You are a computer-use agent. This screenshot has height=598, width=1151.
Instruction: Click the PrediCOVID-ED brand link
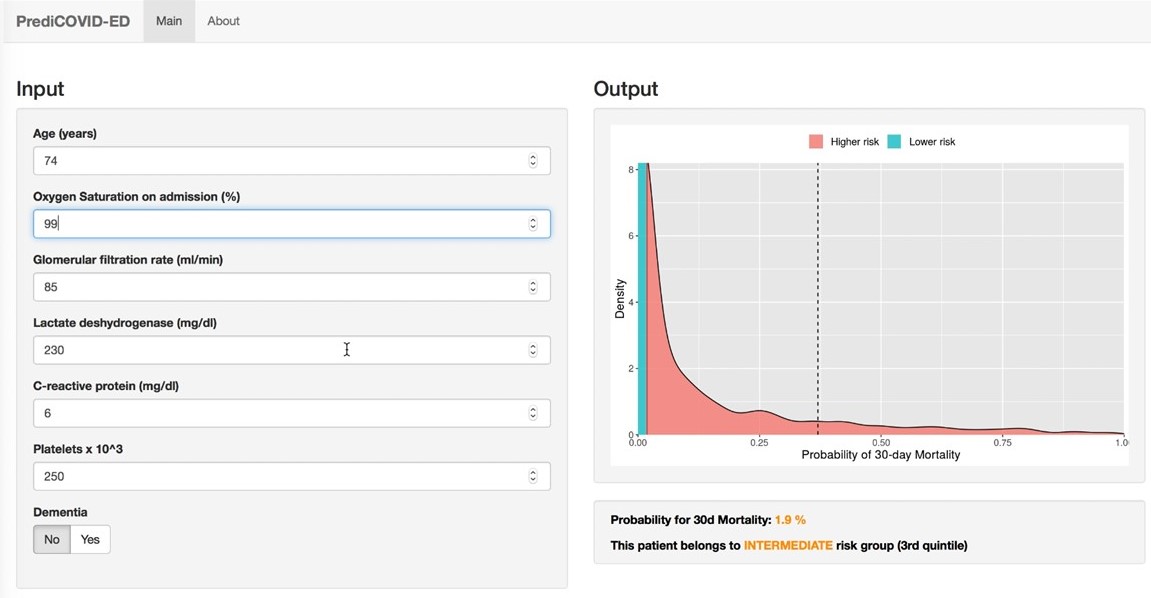pos(73,21)
